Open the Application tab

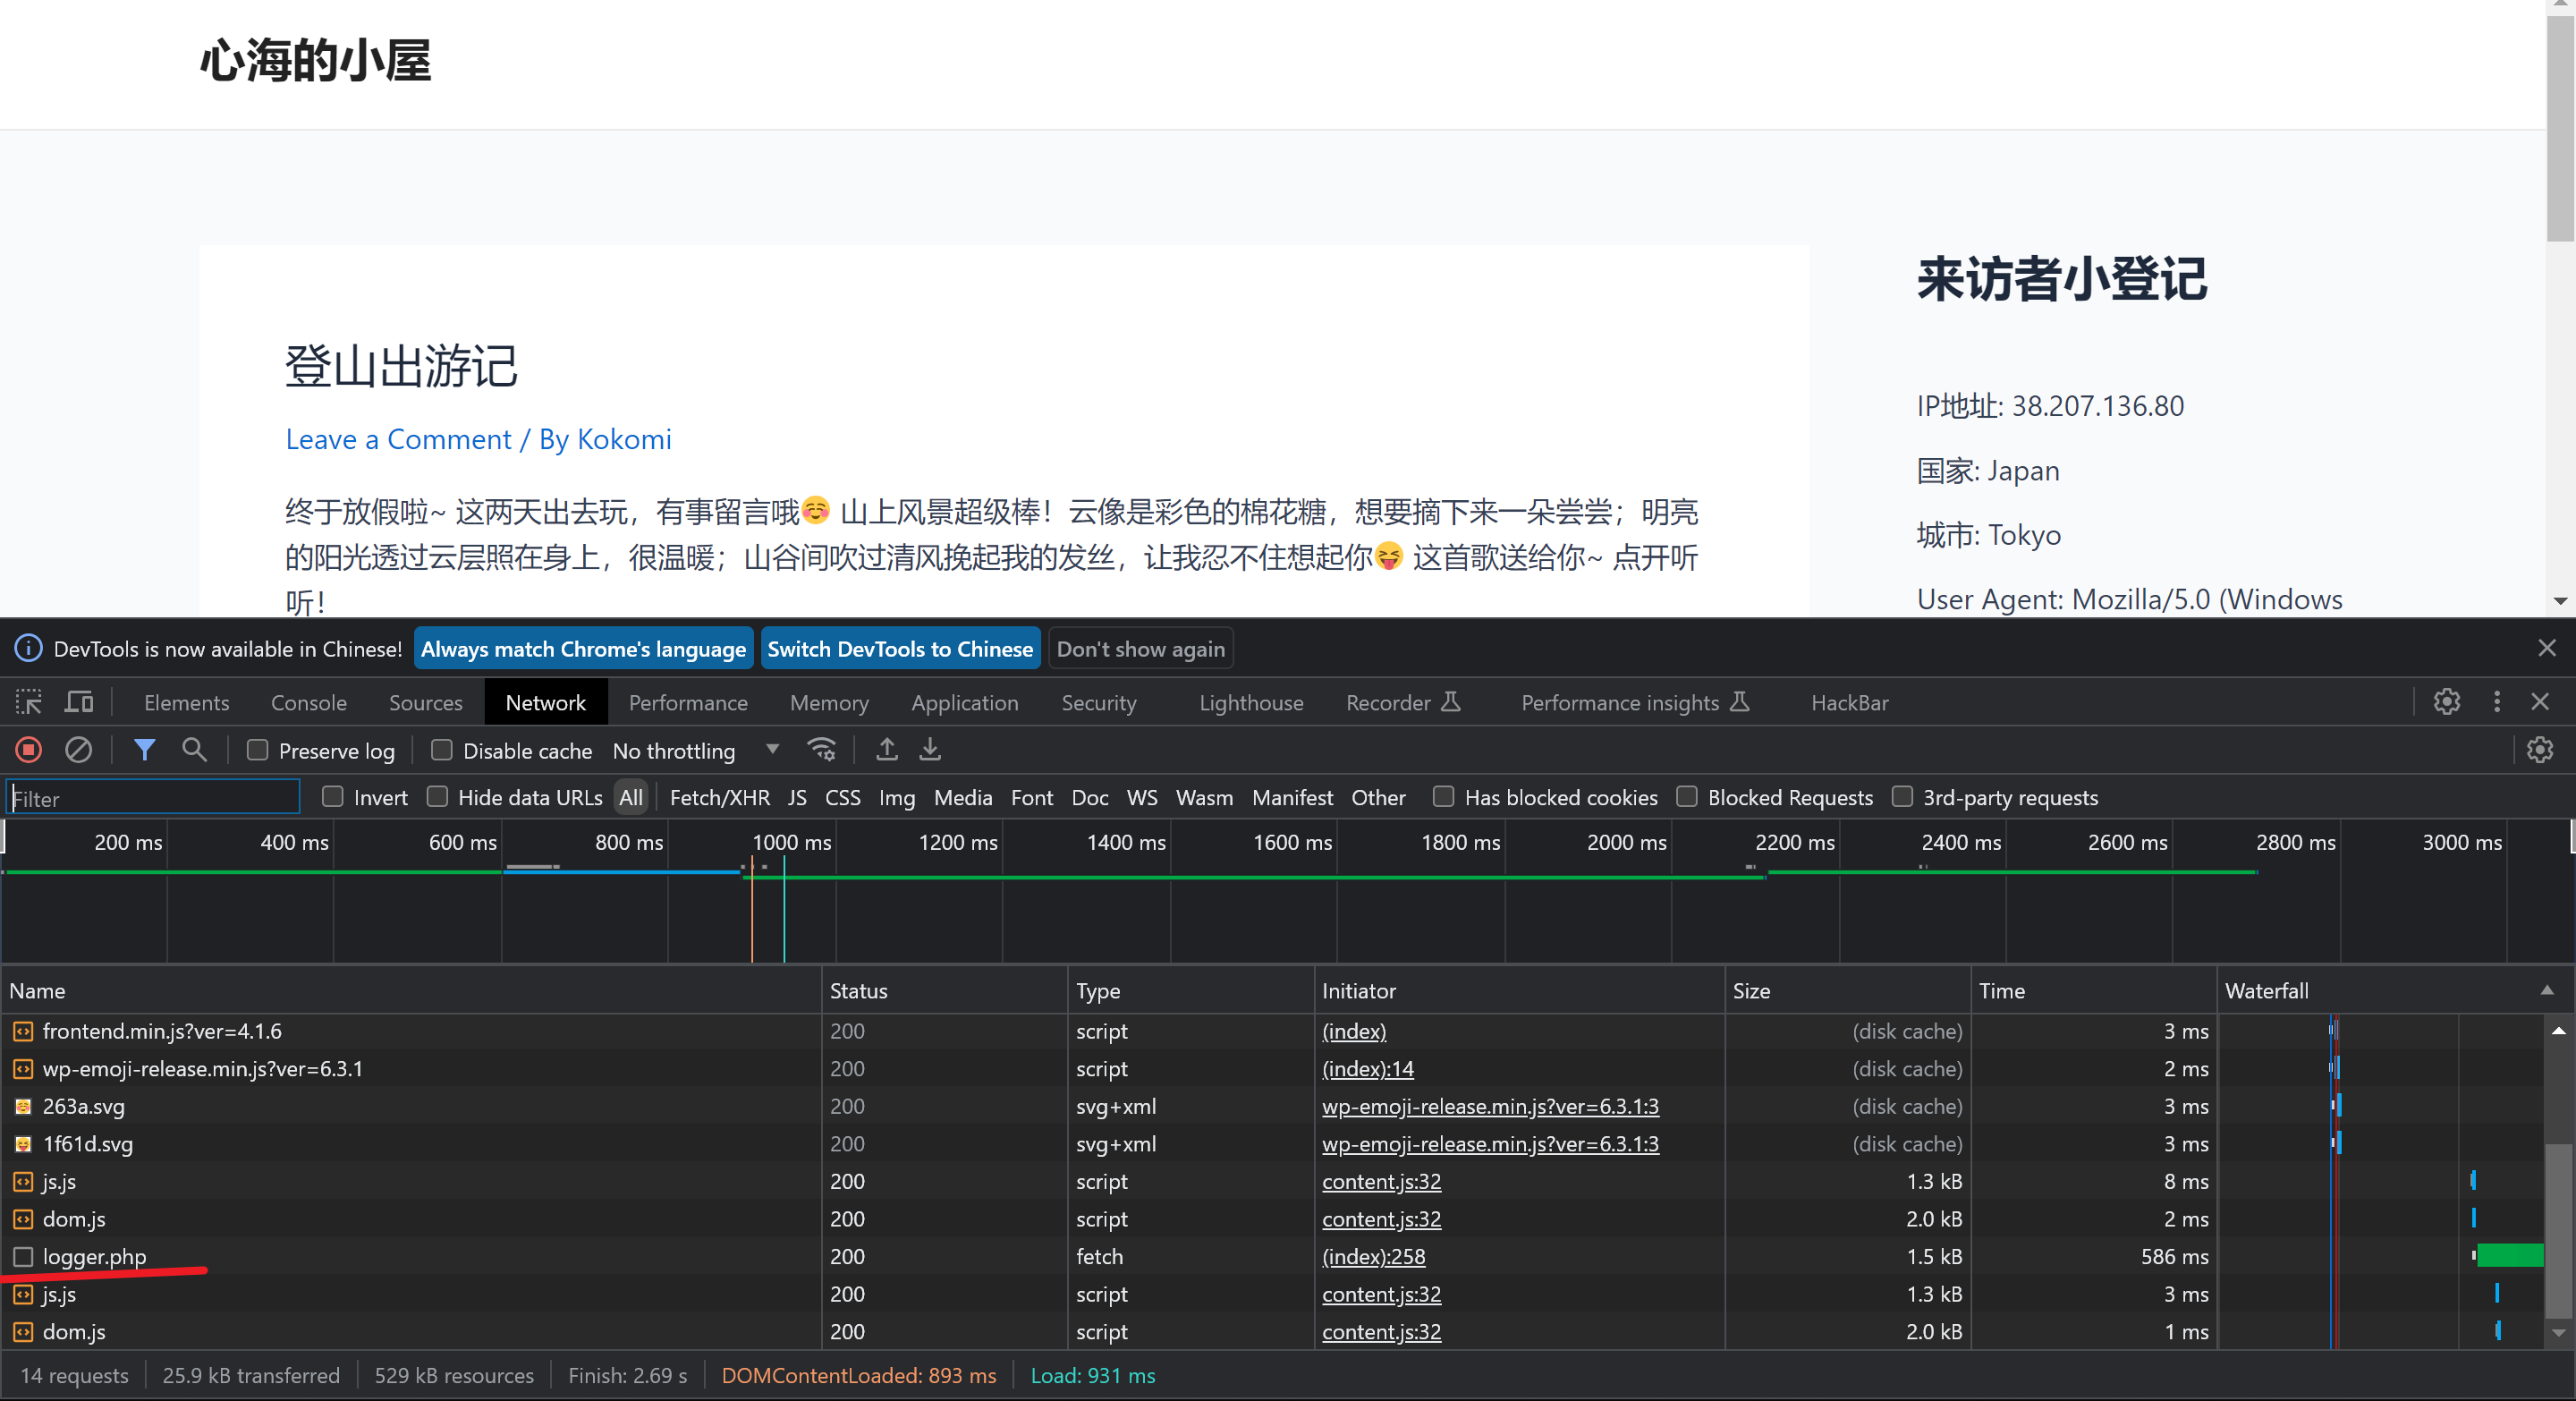[964, 703]
